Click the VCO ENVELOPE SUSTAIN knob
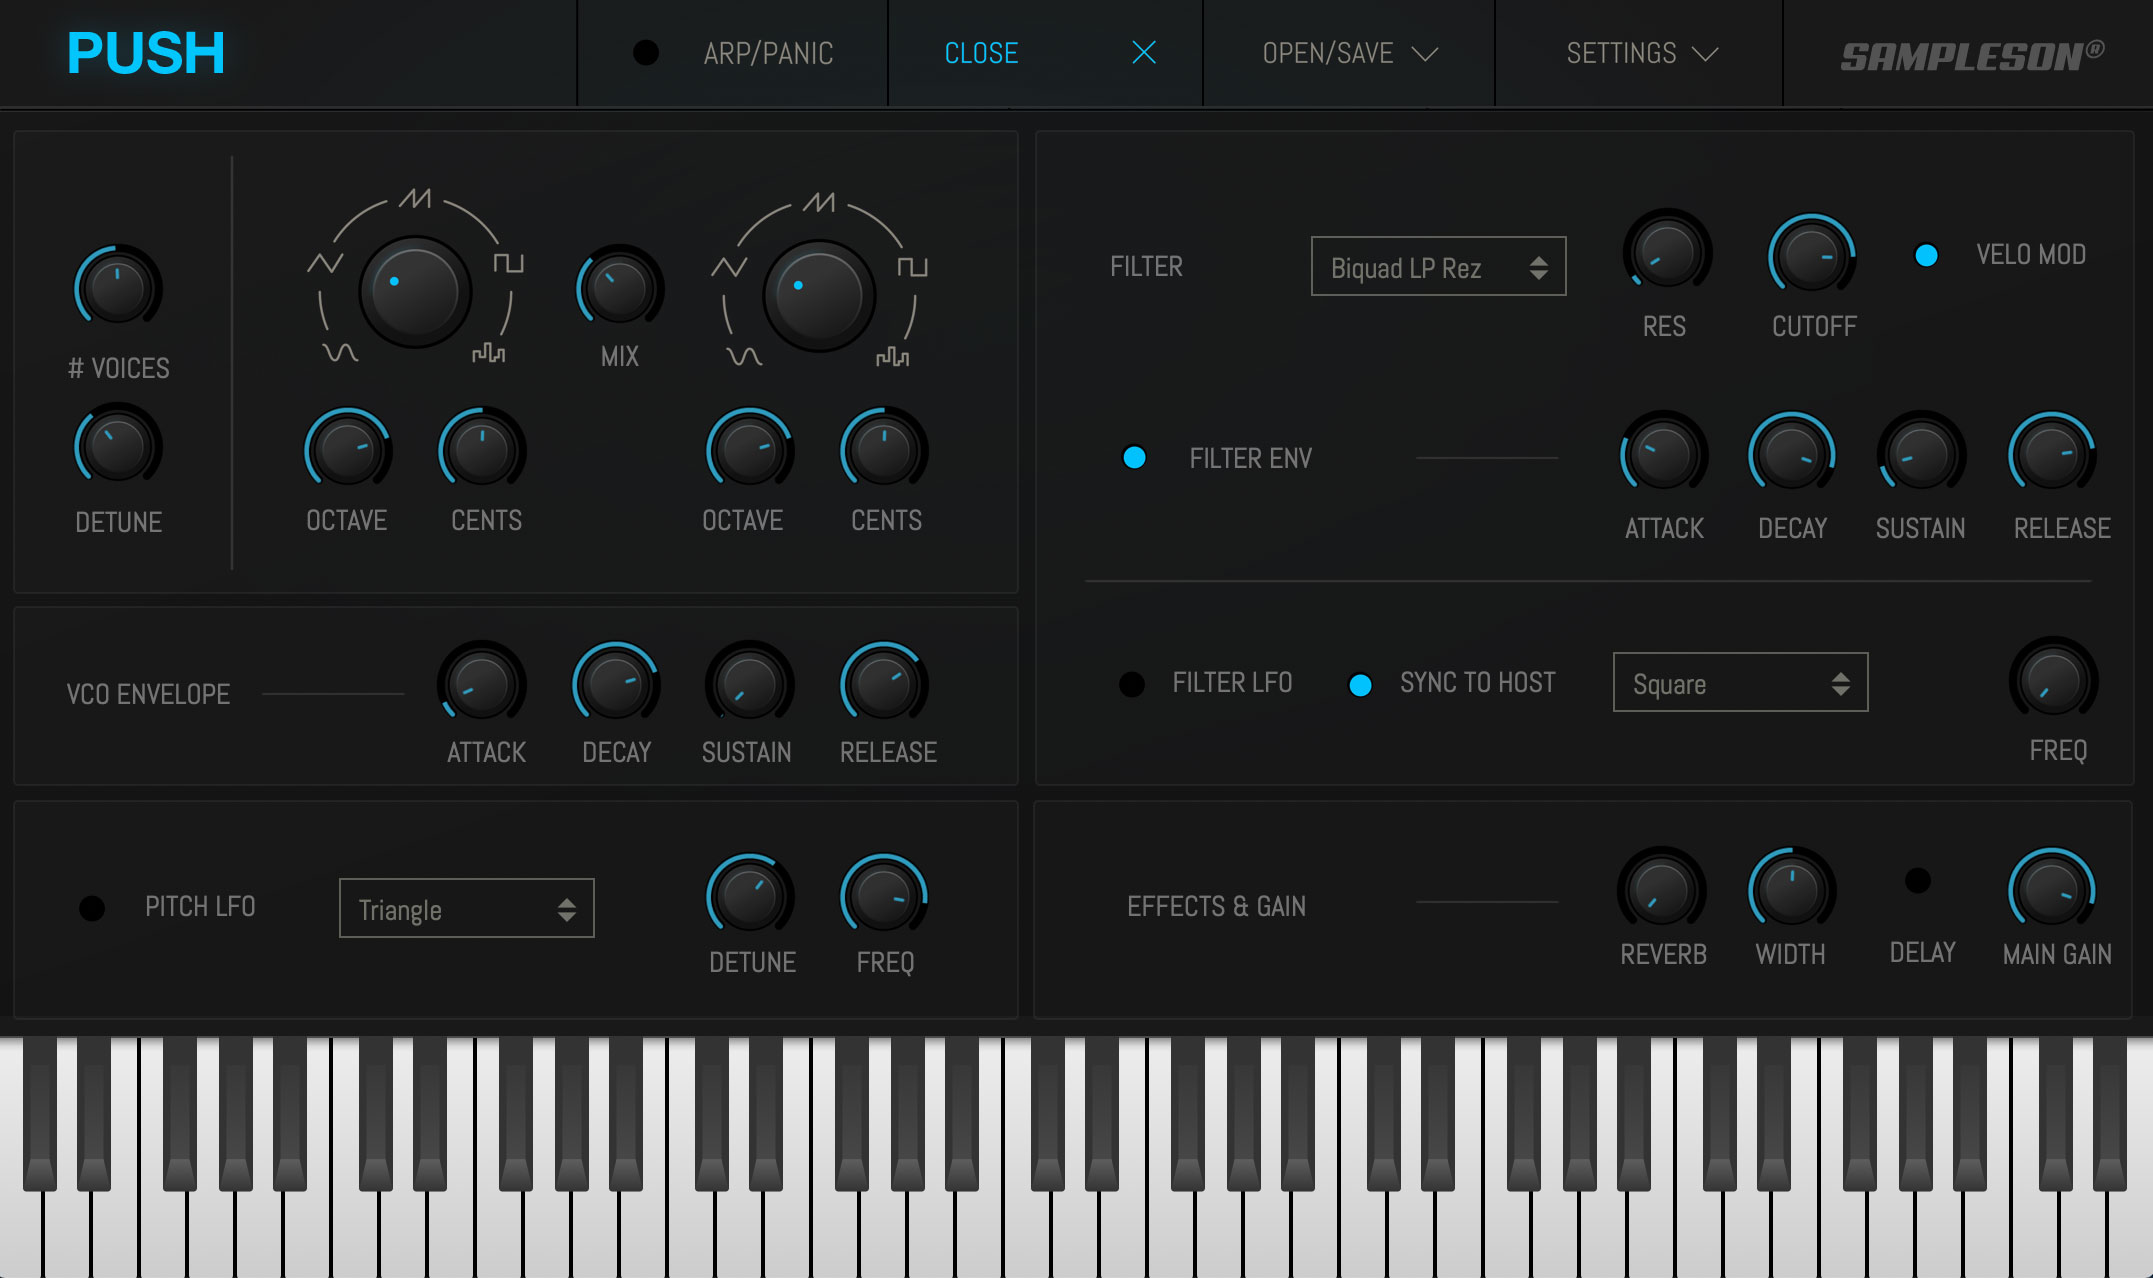 pyautogui.click(x=750, y=683)
